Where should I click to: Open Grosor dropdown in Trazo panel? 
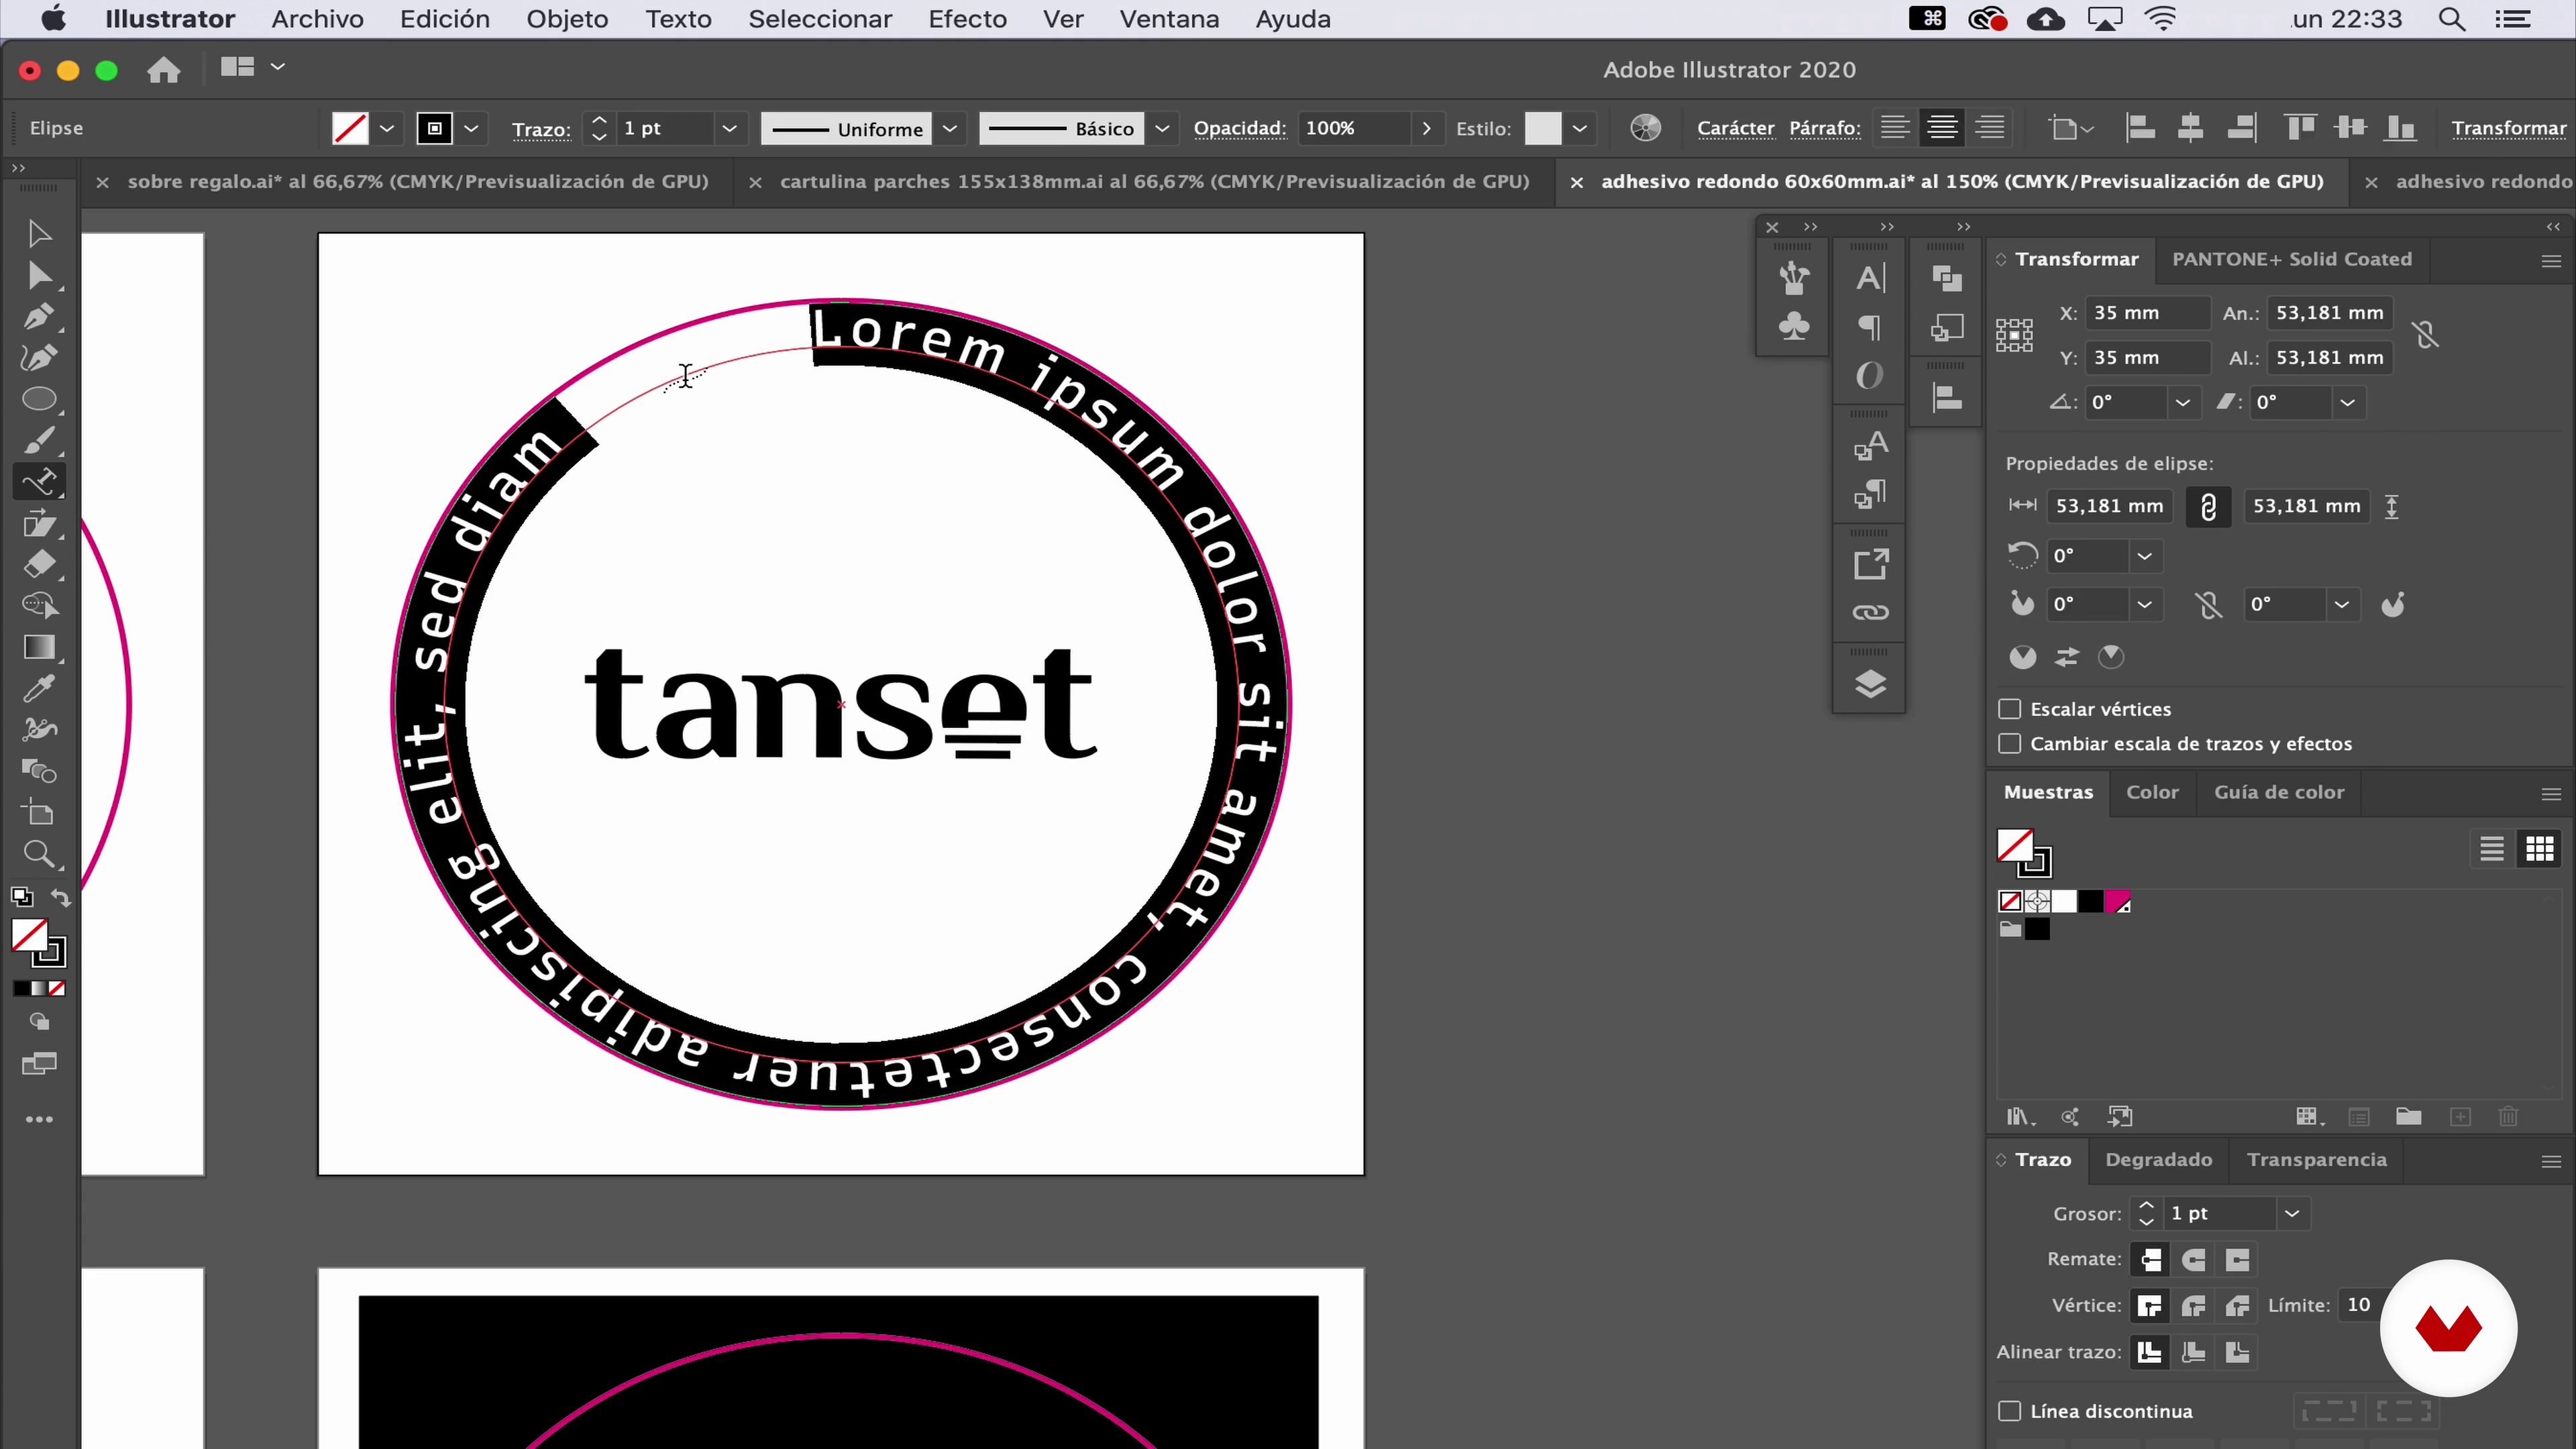[x=2292, y=1214]
